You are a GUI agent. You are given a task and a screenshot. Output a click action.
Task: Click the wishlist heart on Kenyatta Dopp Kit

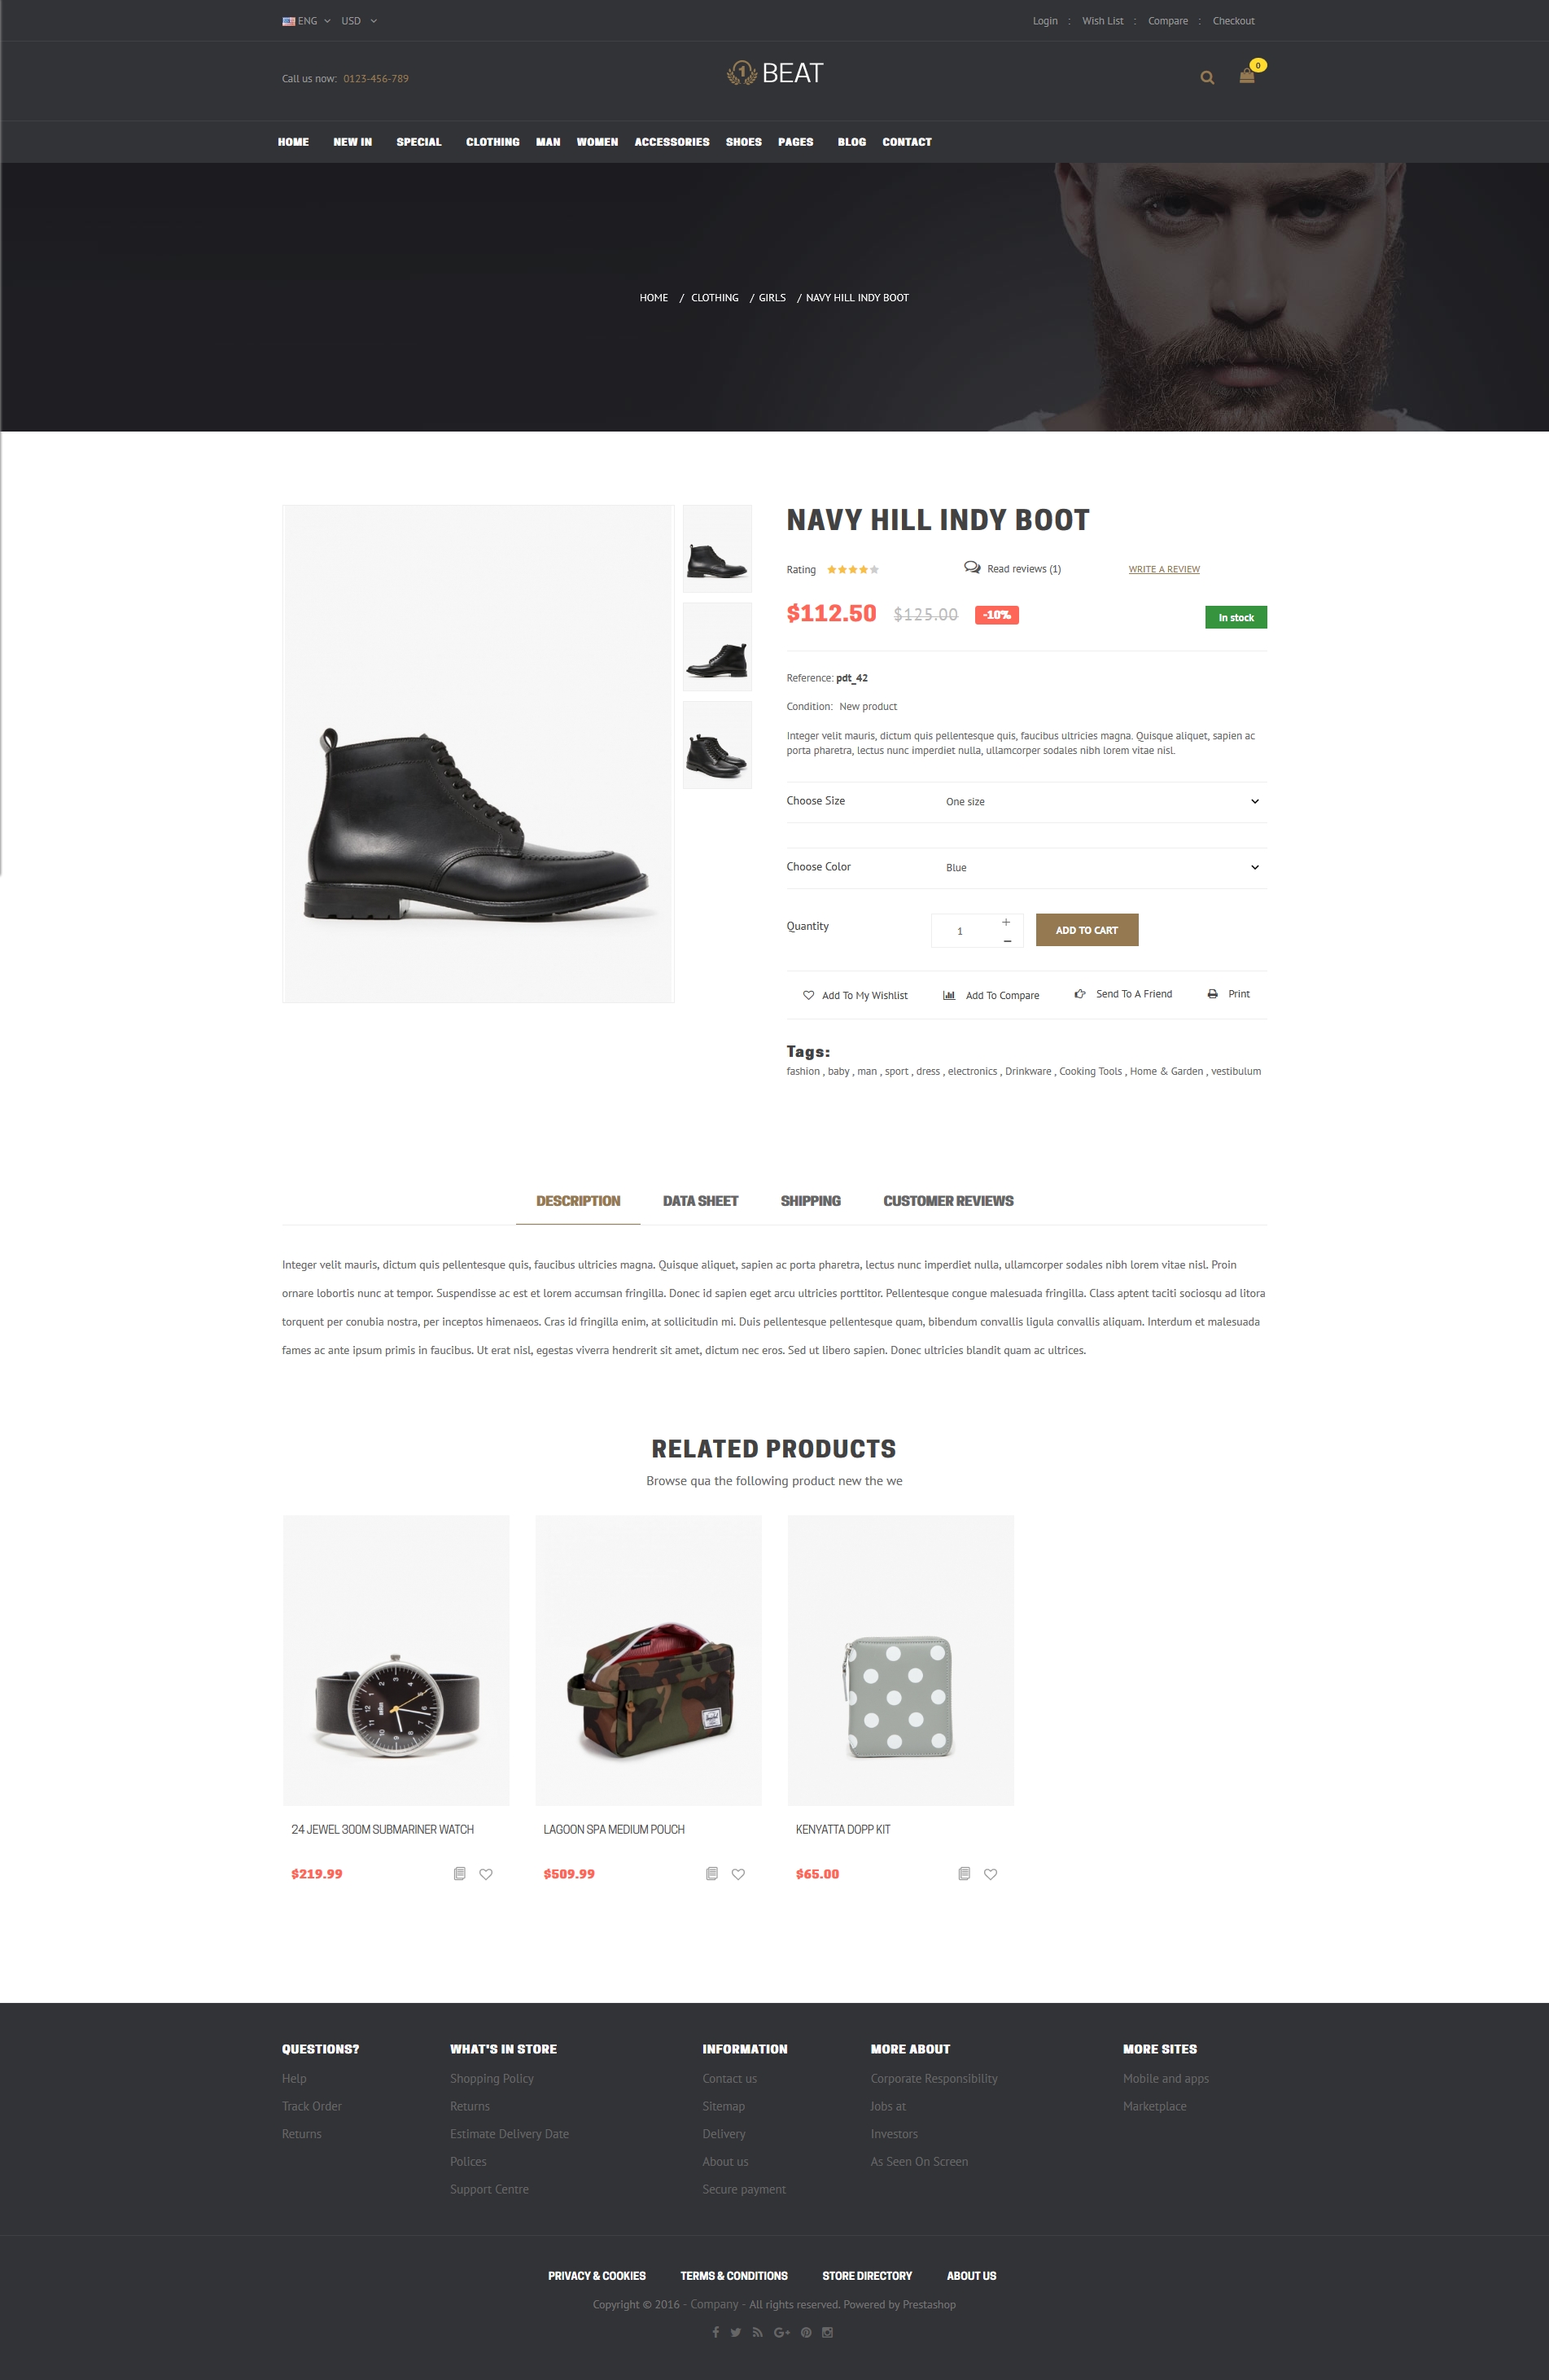[990, 1874]
